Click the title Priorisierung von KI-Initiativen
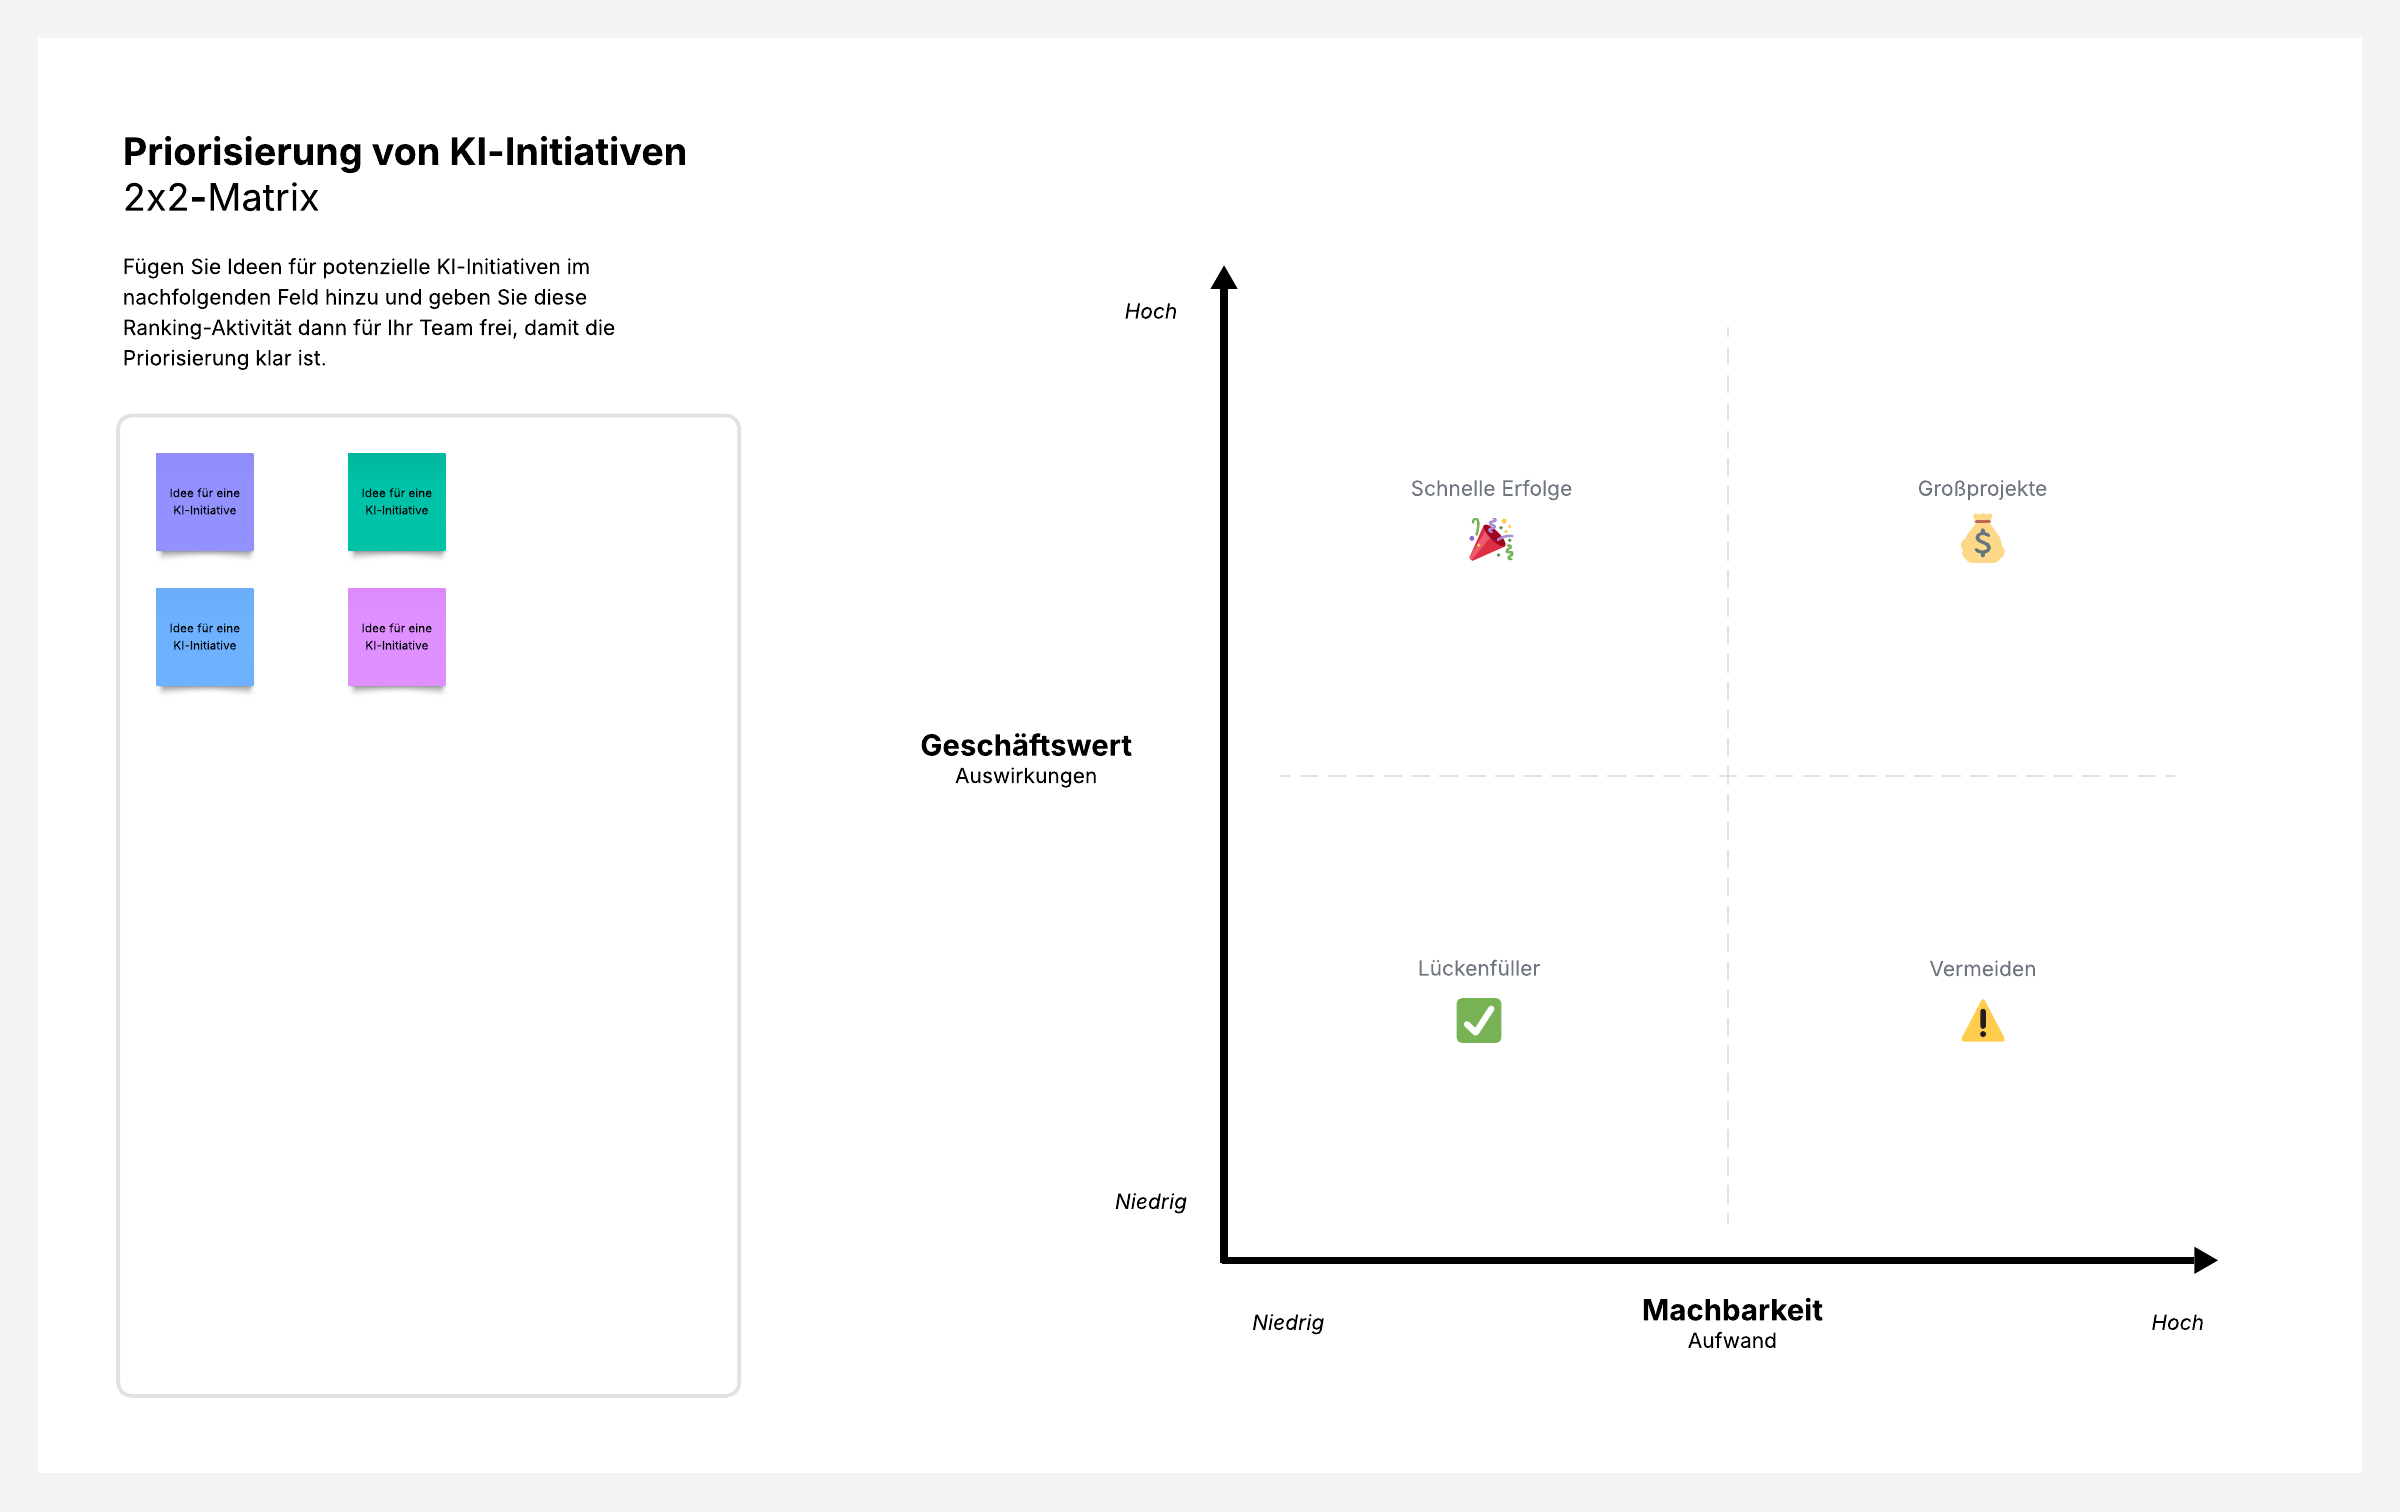 tap(404, 152)
